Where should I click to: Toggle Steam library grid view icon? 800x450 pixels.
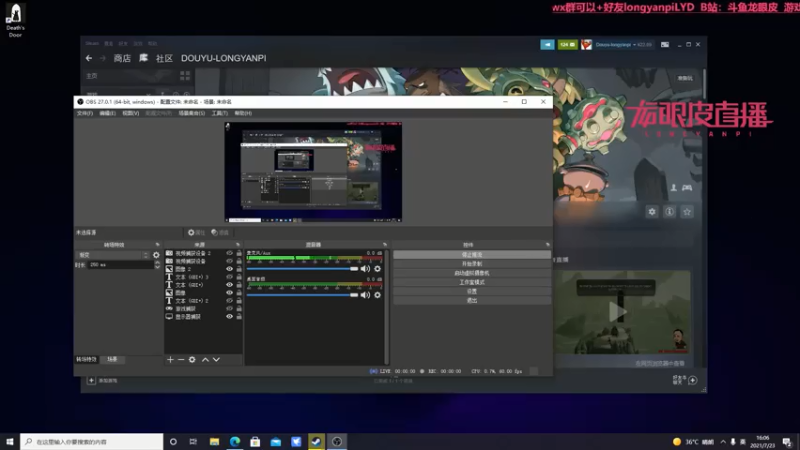click(x=185, y=76)
